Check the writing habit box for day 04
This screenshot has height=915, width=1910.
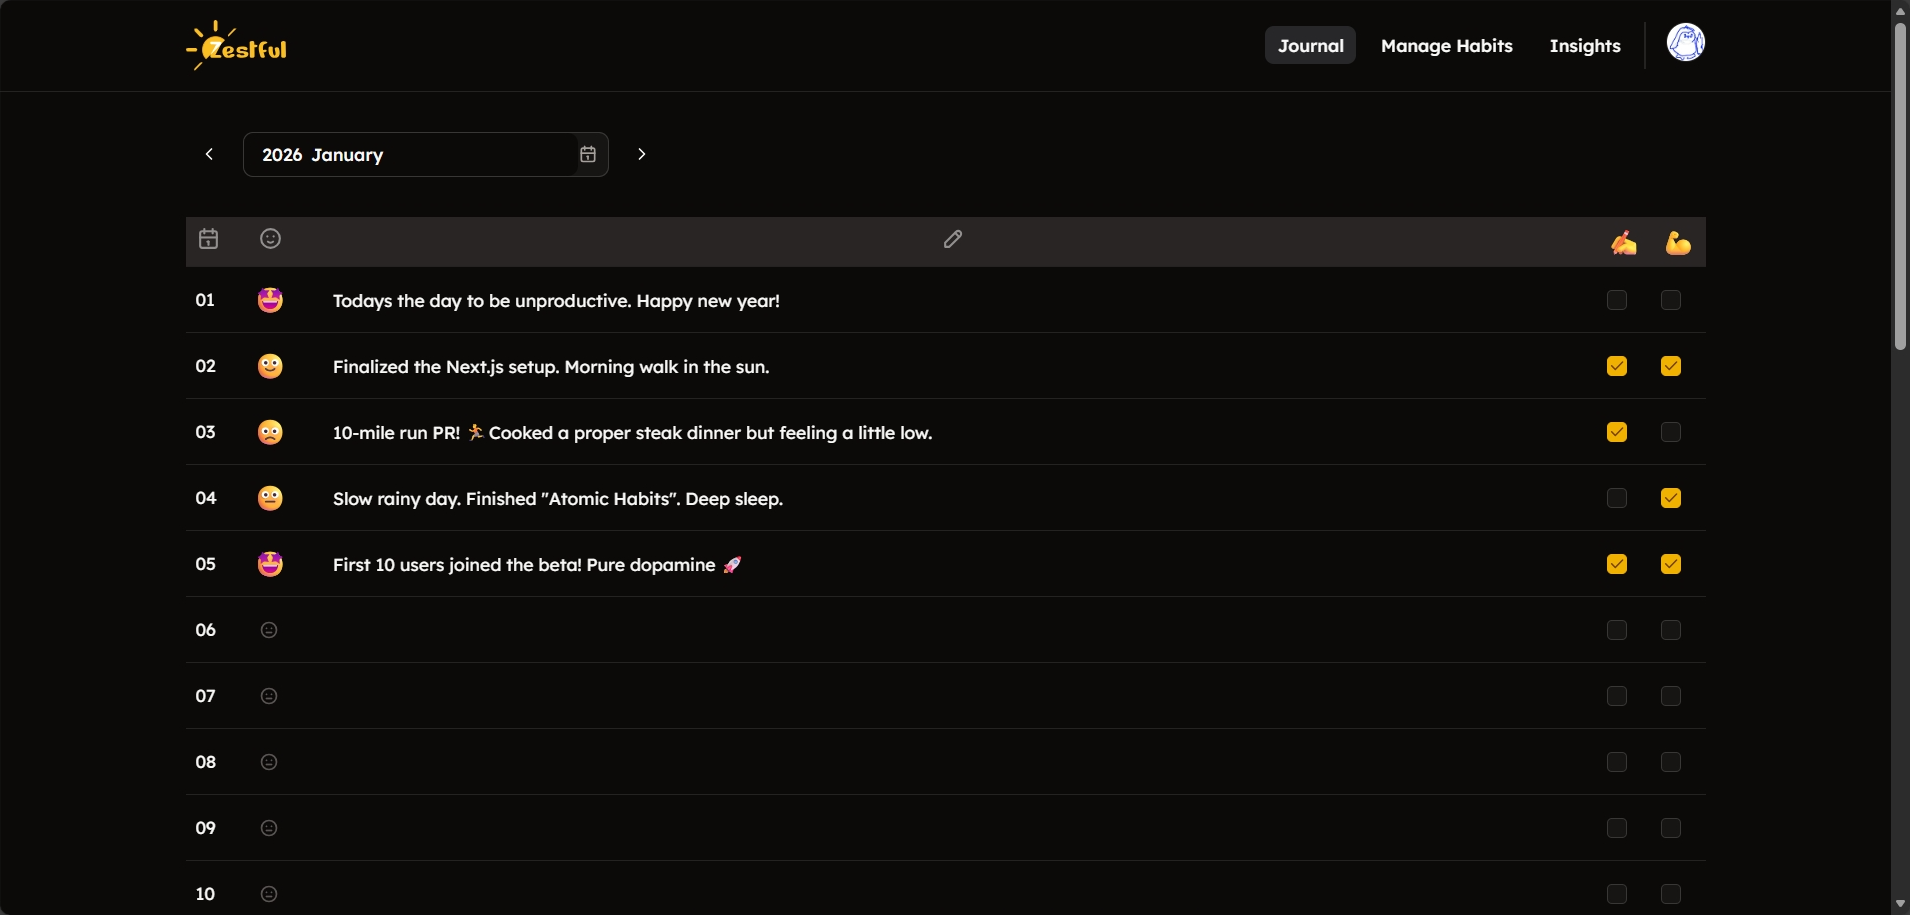click(1617, 498)
